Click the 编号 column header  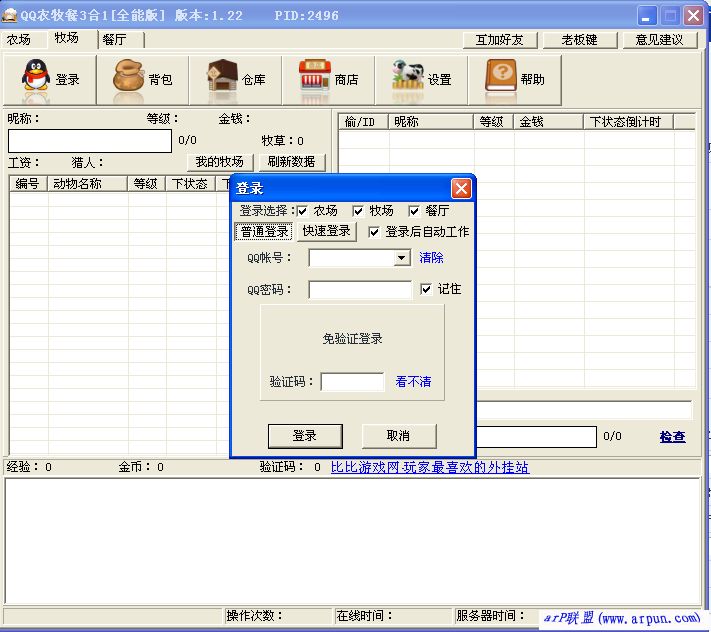(29, 184)
